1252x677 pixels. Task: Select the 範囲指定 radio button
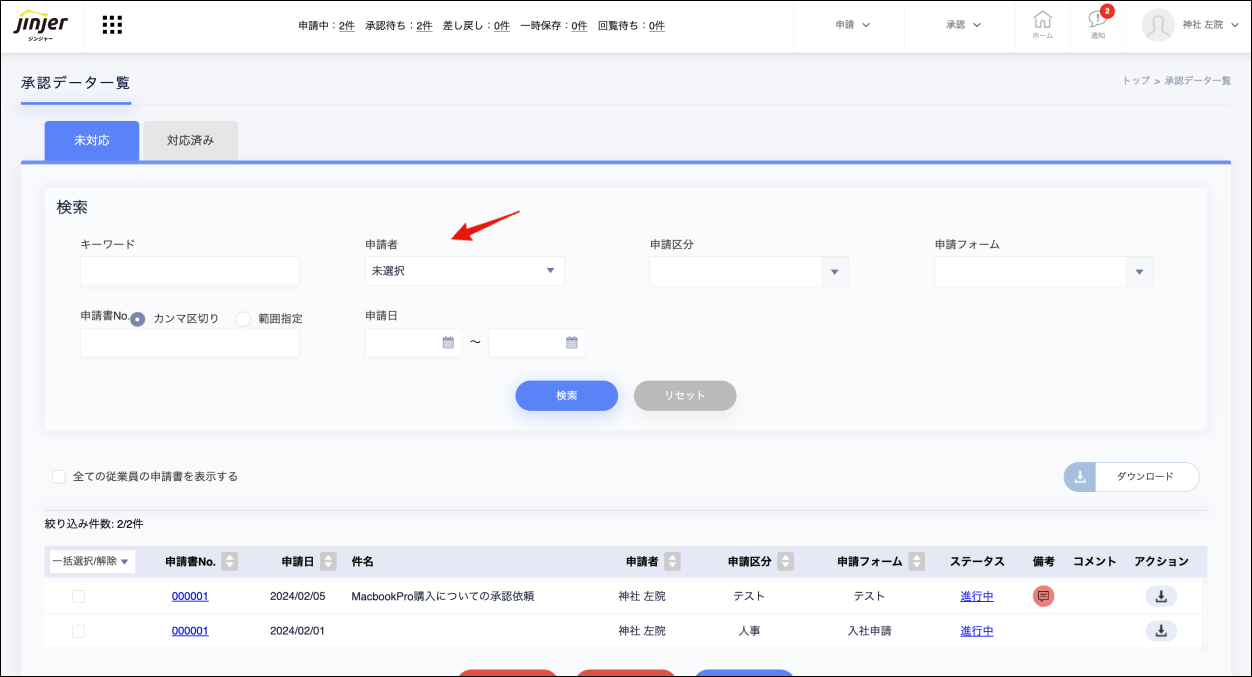pyautogui.click(x=243, y=319)
